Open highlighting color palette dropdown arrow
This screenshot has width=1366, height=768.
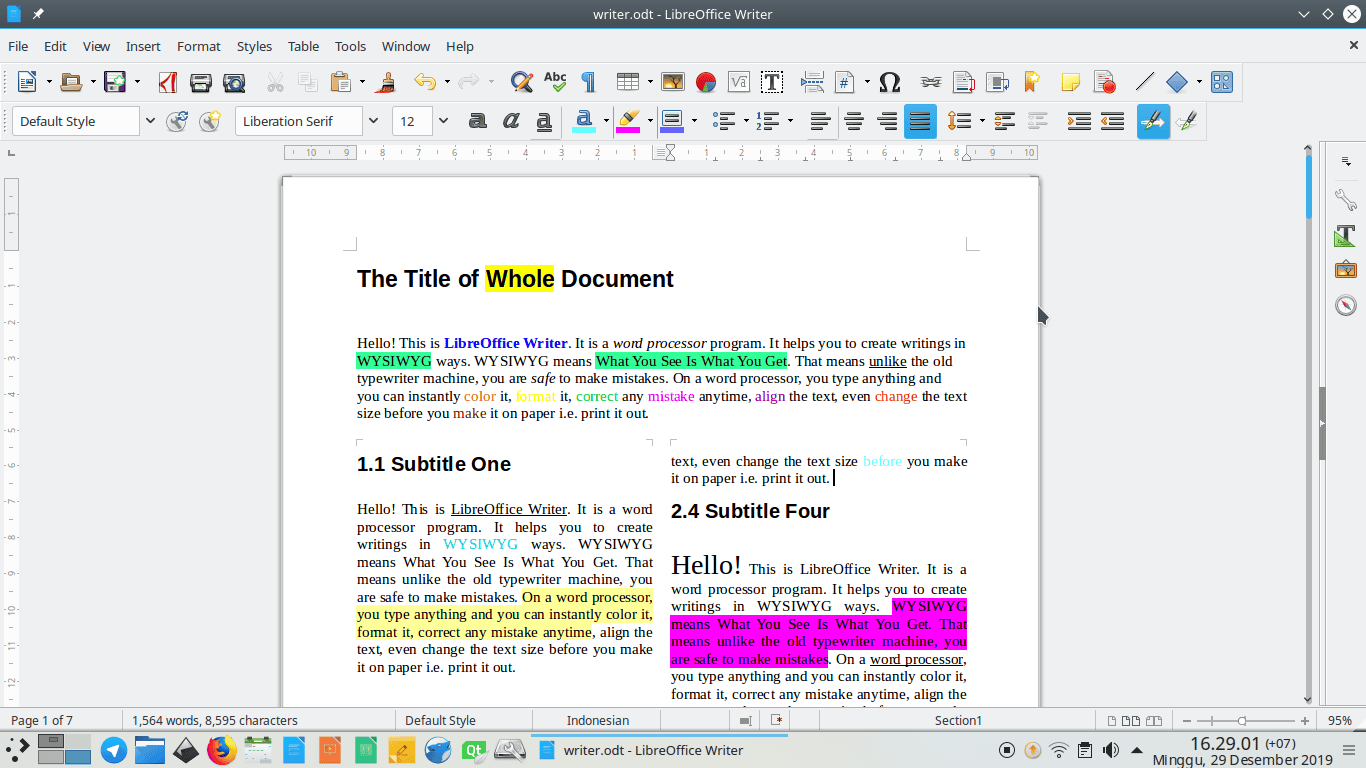pos(650,121)
